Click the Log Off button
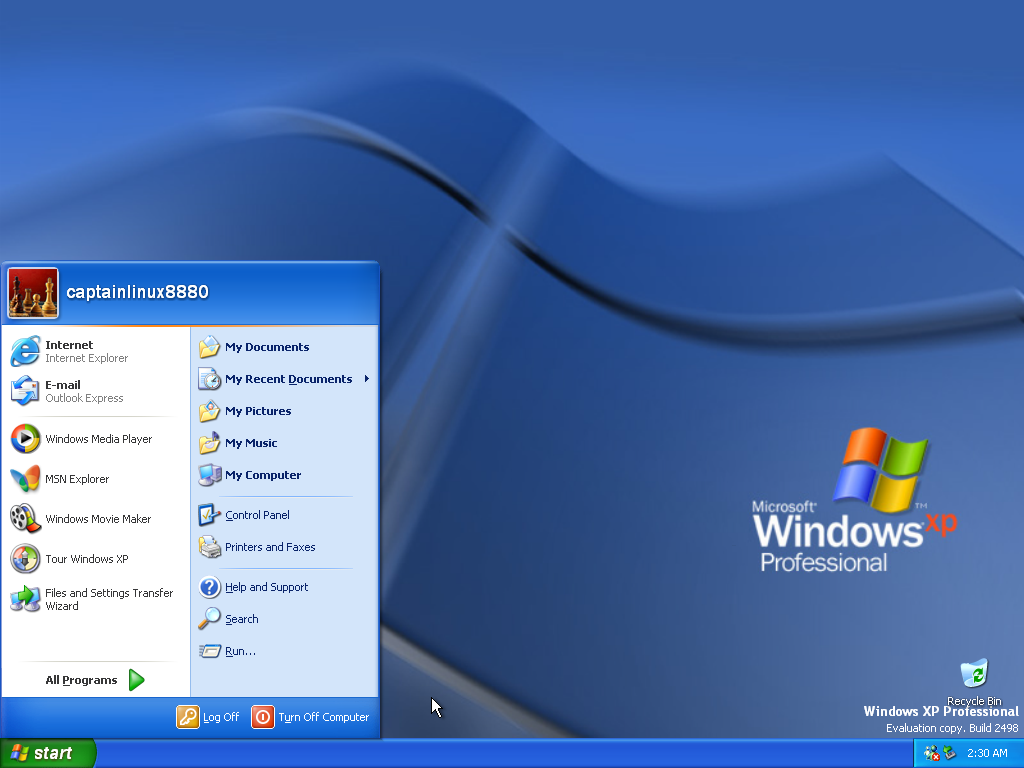 [209, 717]
